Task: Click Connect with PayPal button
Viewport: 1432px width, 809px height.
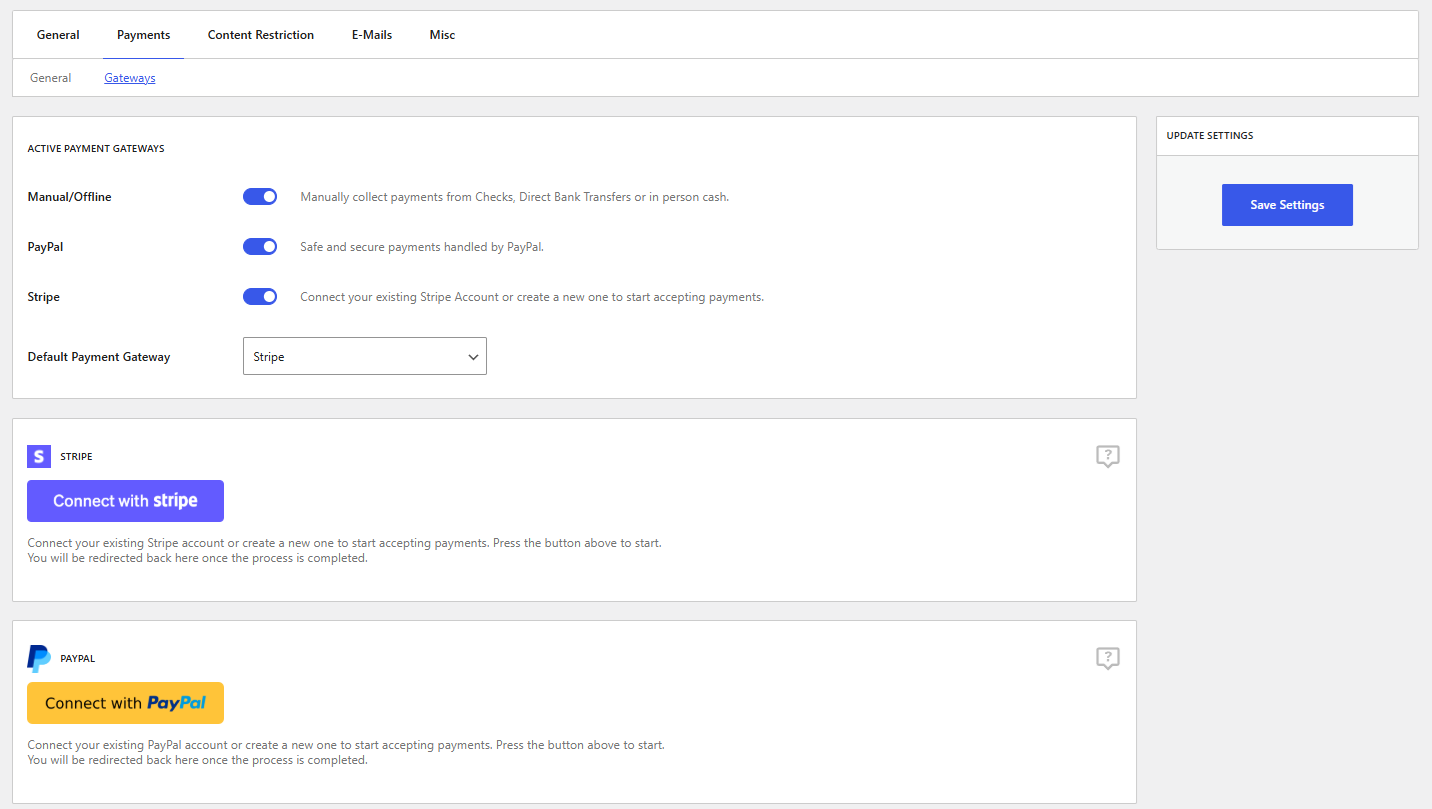Action: coord(125,703)
